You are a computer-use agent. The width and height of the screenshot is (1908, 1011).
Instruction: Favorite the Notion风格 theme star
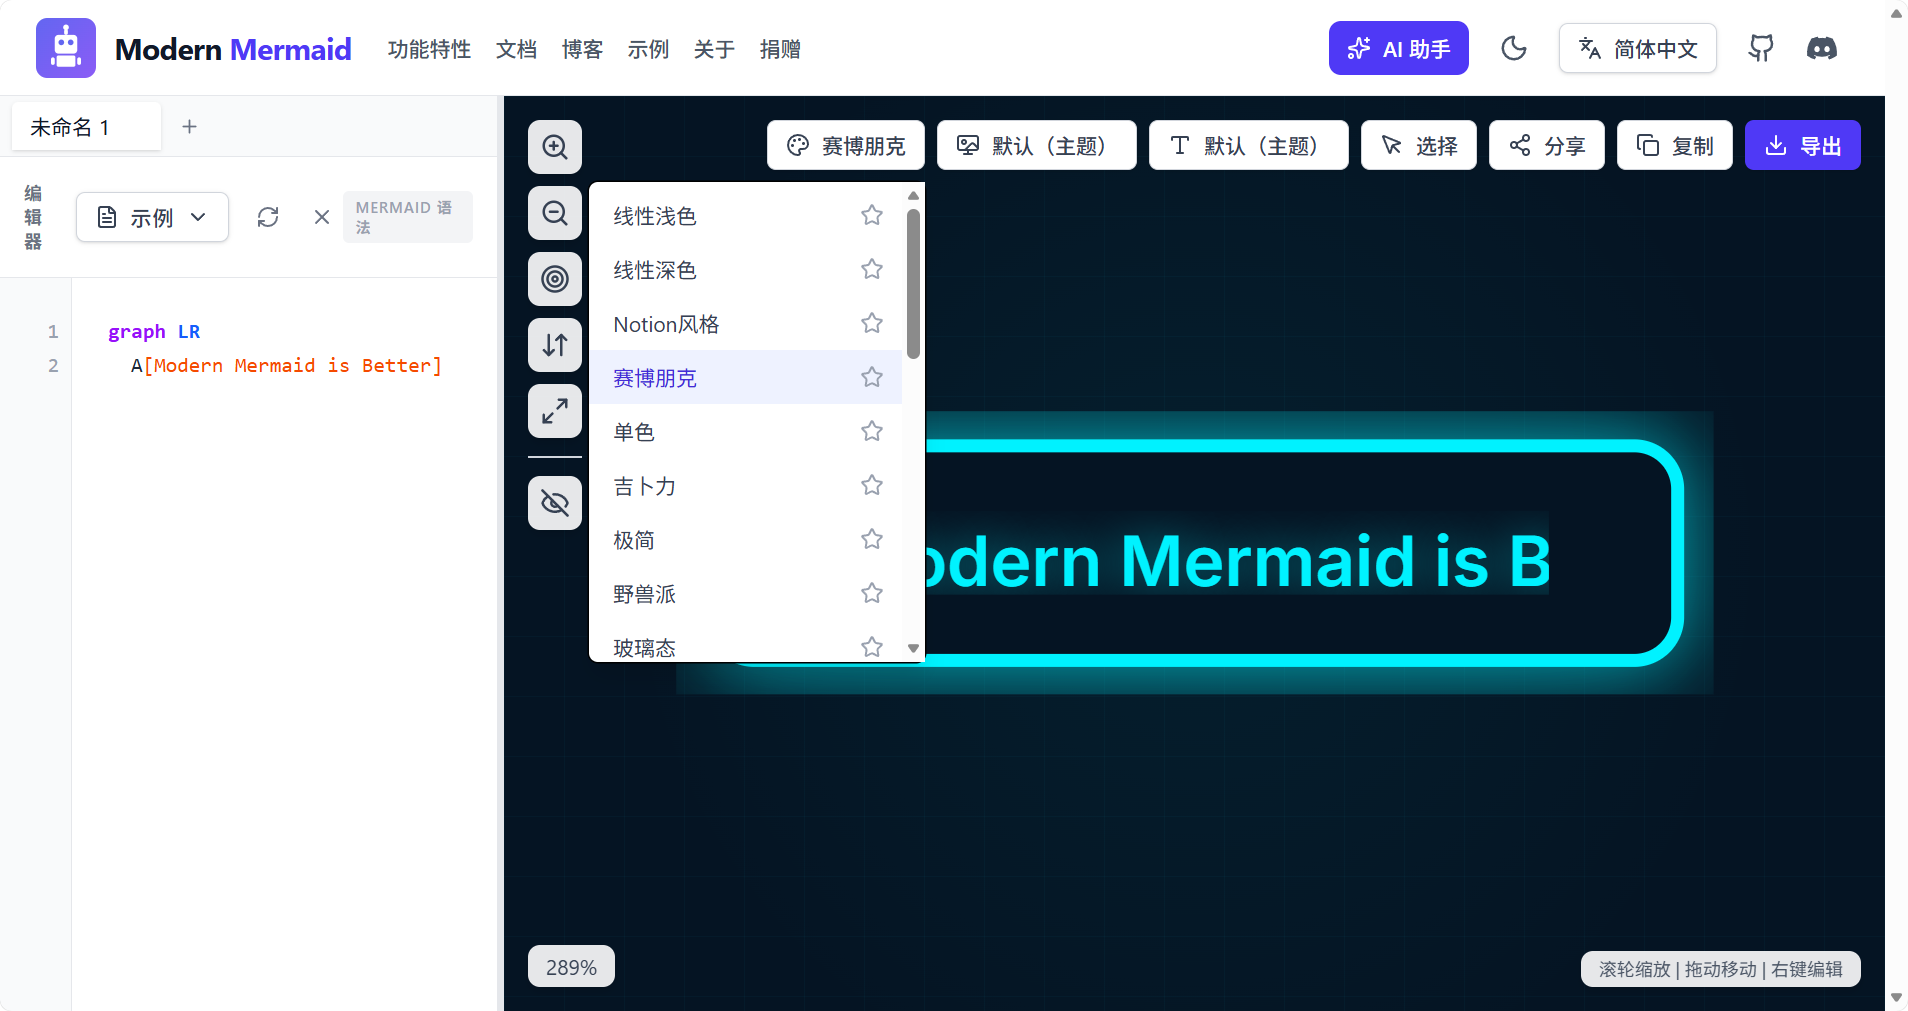pyautogui.click(x=872, y=323)
